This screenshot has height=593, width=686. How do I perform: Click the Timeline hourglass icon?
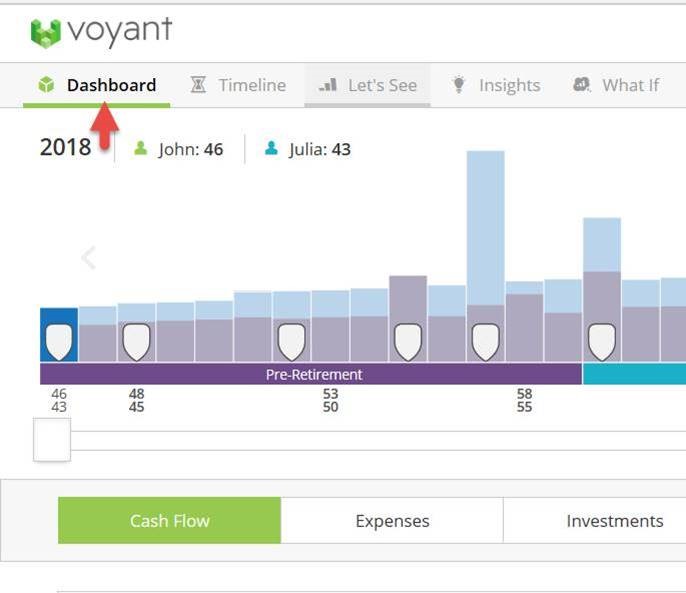tap(198, 85)
